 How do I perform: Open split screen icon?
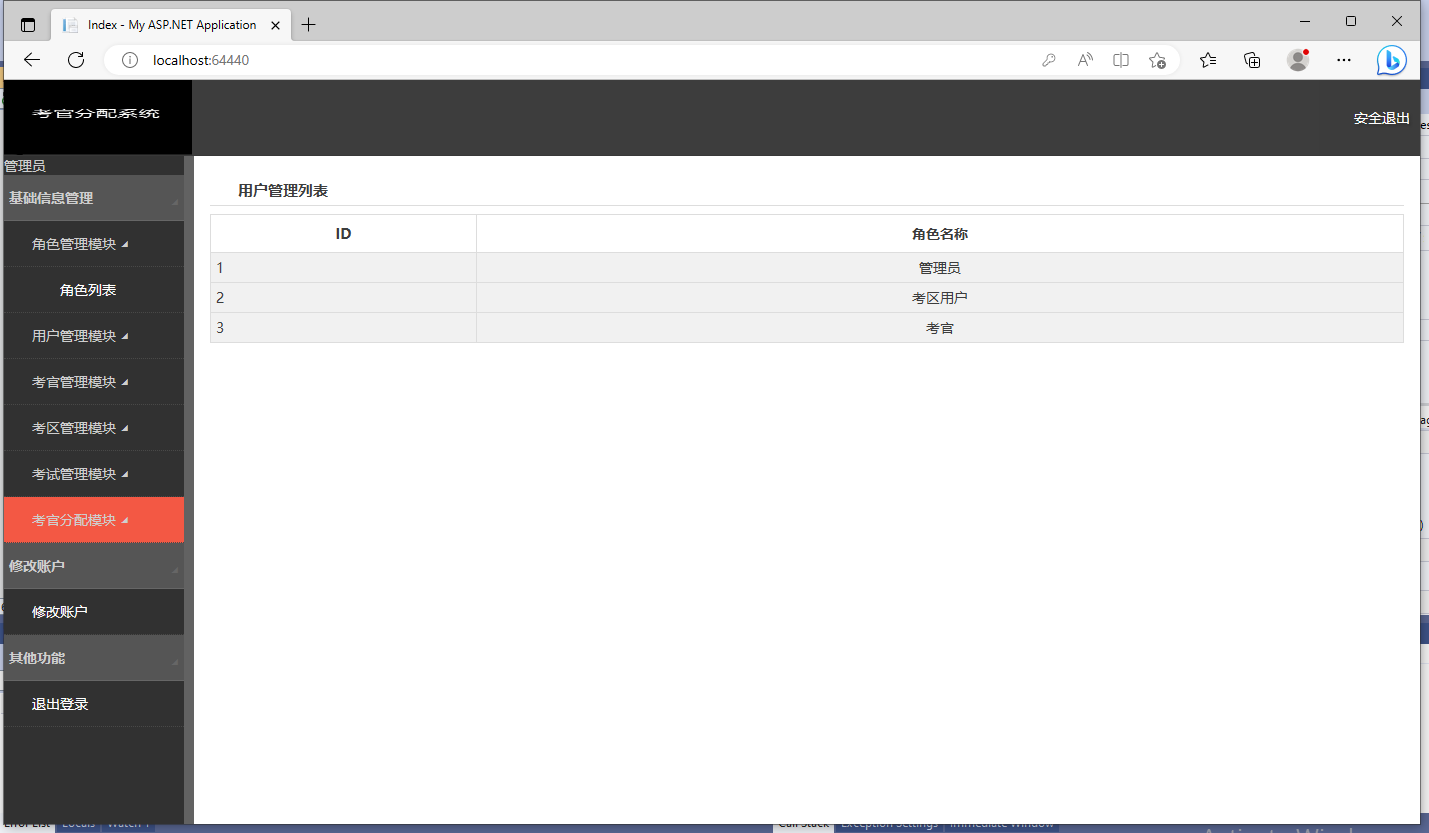click(1121, 60)
